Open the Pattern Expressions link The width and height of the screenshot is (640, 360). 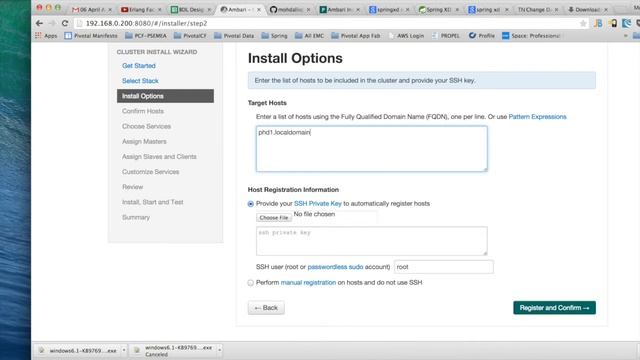(x=538, y=117)
